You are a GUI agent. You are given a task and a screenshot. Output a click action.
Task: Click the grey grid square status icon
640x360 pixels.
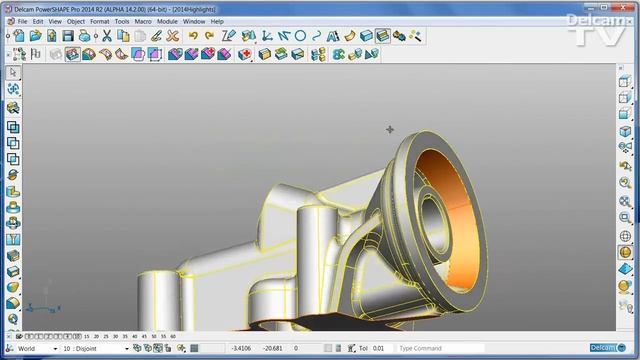[x=194, y=349]
